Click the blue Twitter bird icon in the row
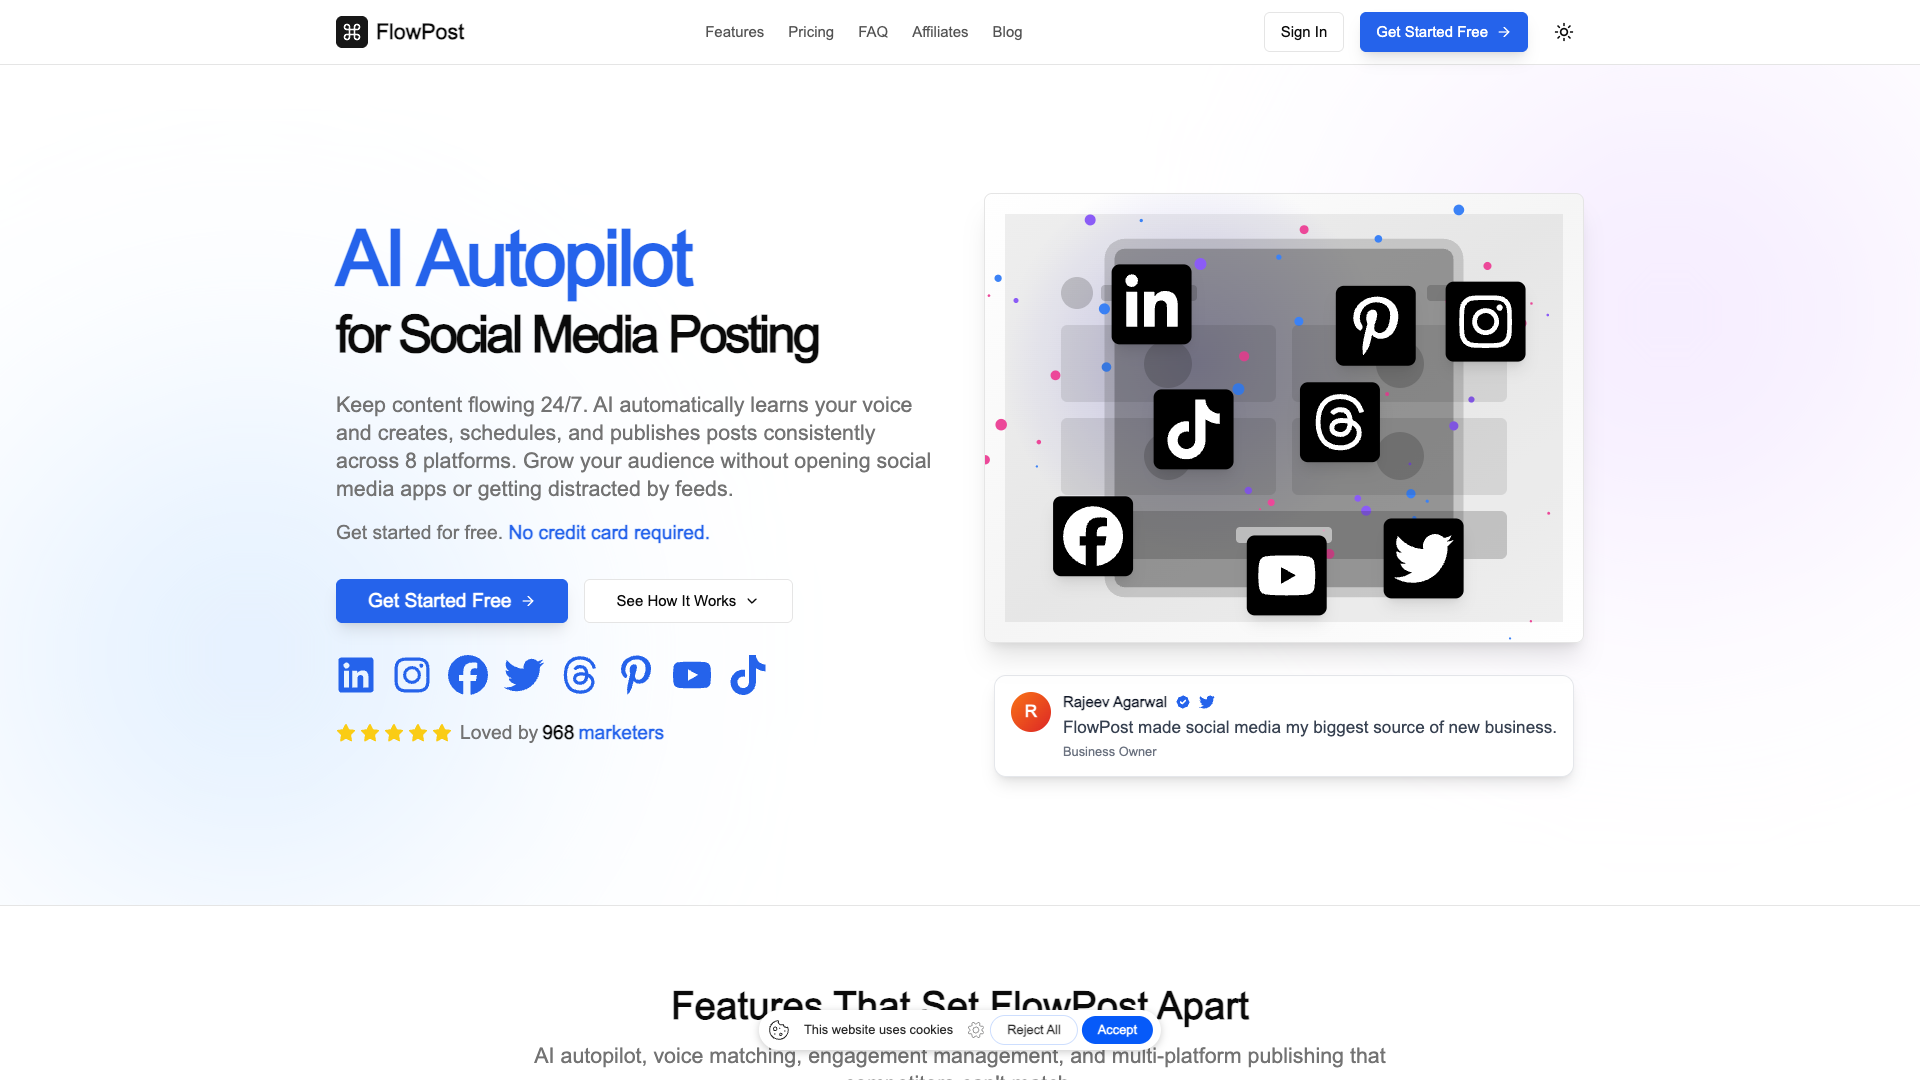Screen dimensions: 1920x1080 pyautogui.click(x=524, y=675)
